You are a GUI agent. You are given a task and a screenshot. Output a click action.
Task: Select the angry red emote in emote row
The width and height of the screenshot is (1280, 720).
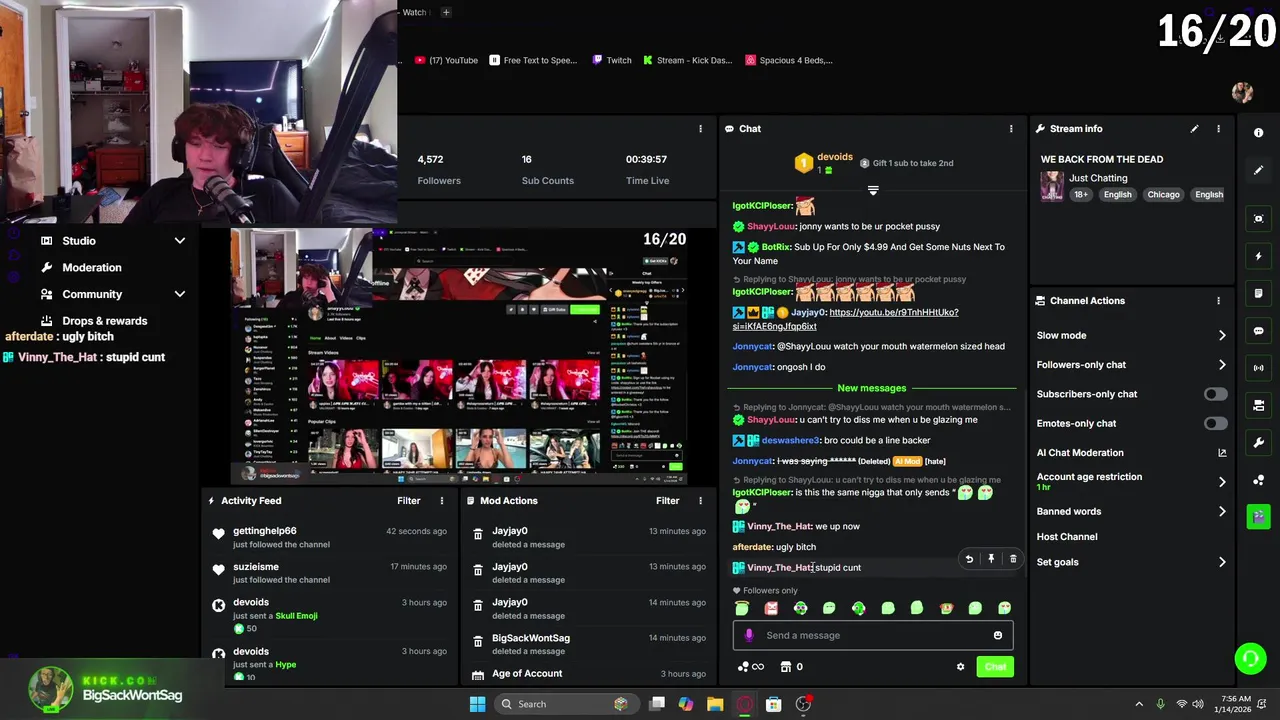[771, 608]
